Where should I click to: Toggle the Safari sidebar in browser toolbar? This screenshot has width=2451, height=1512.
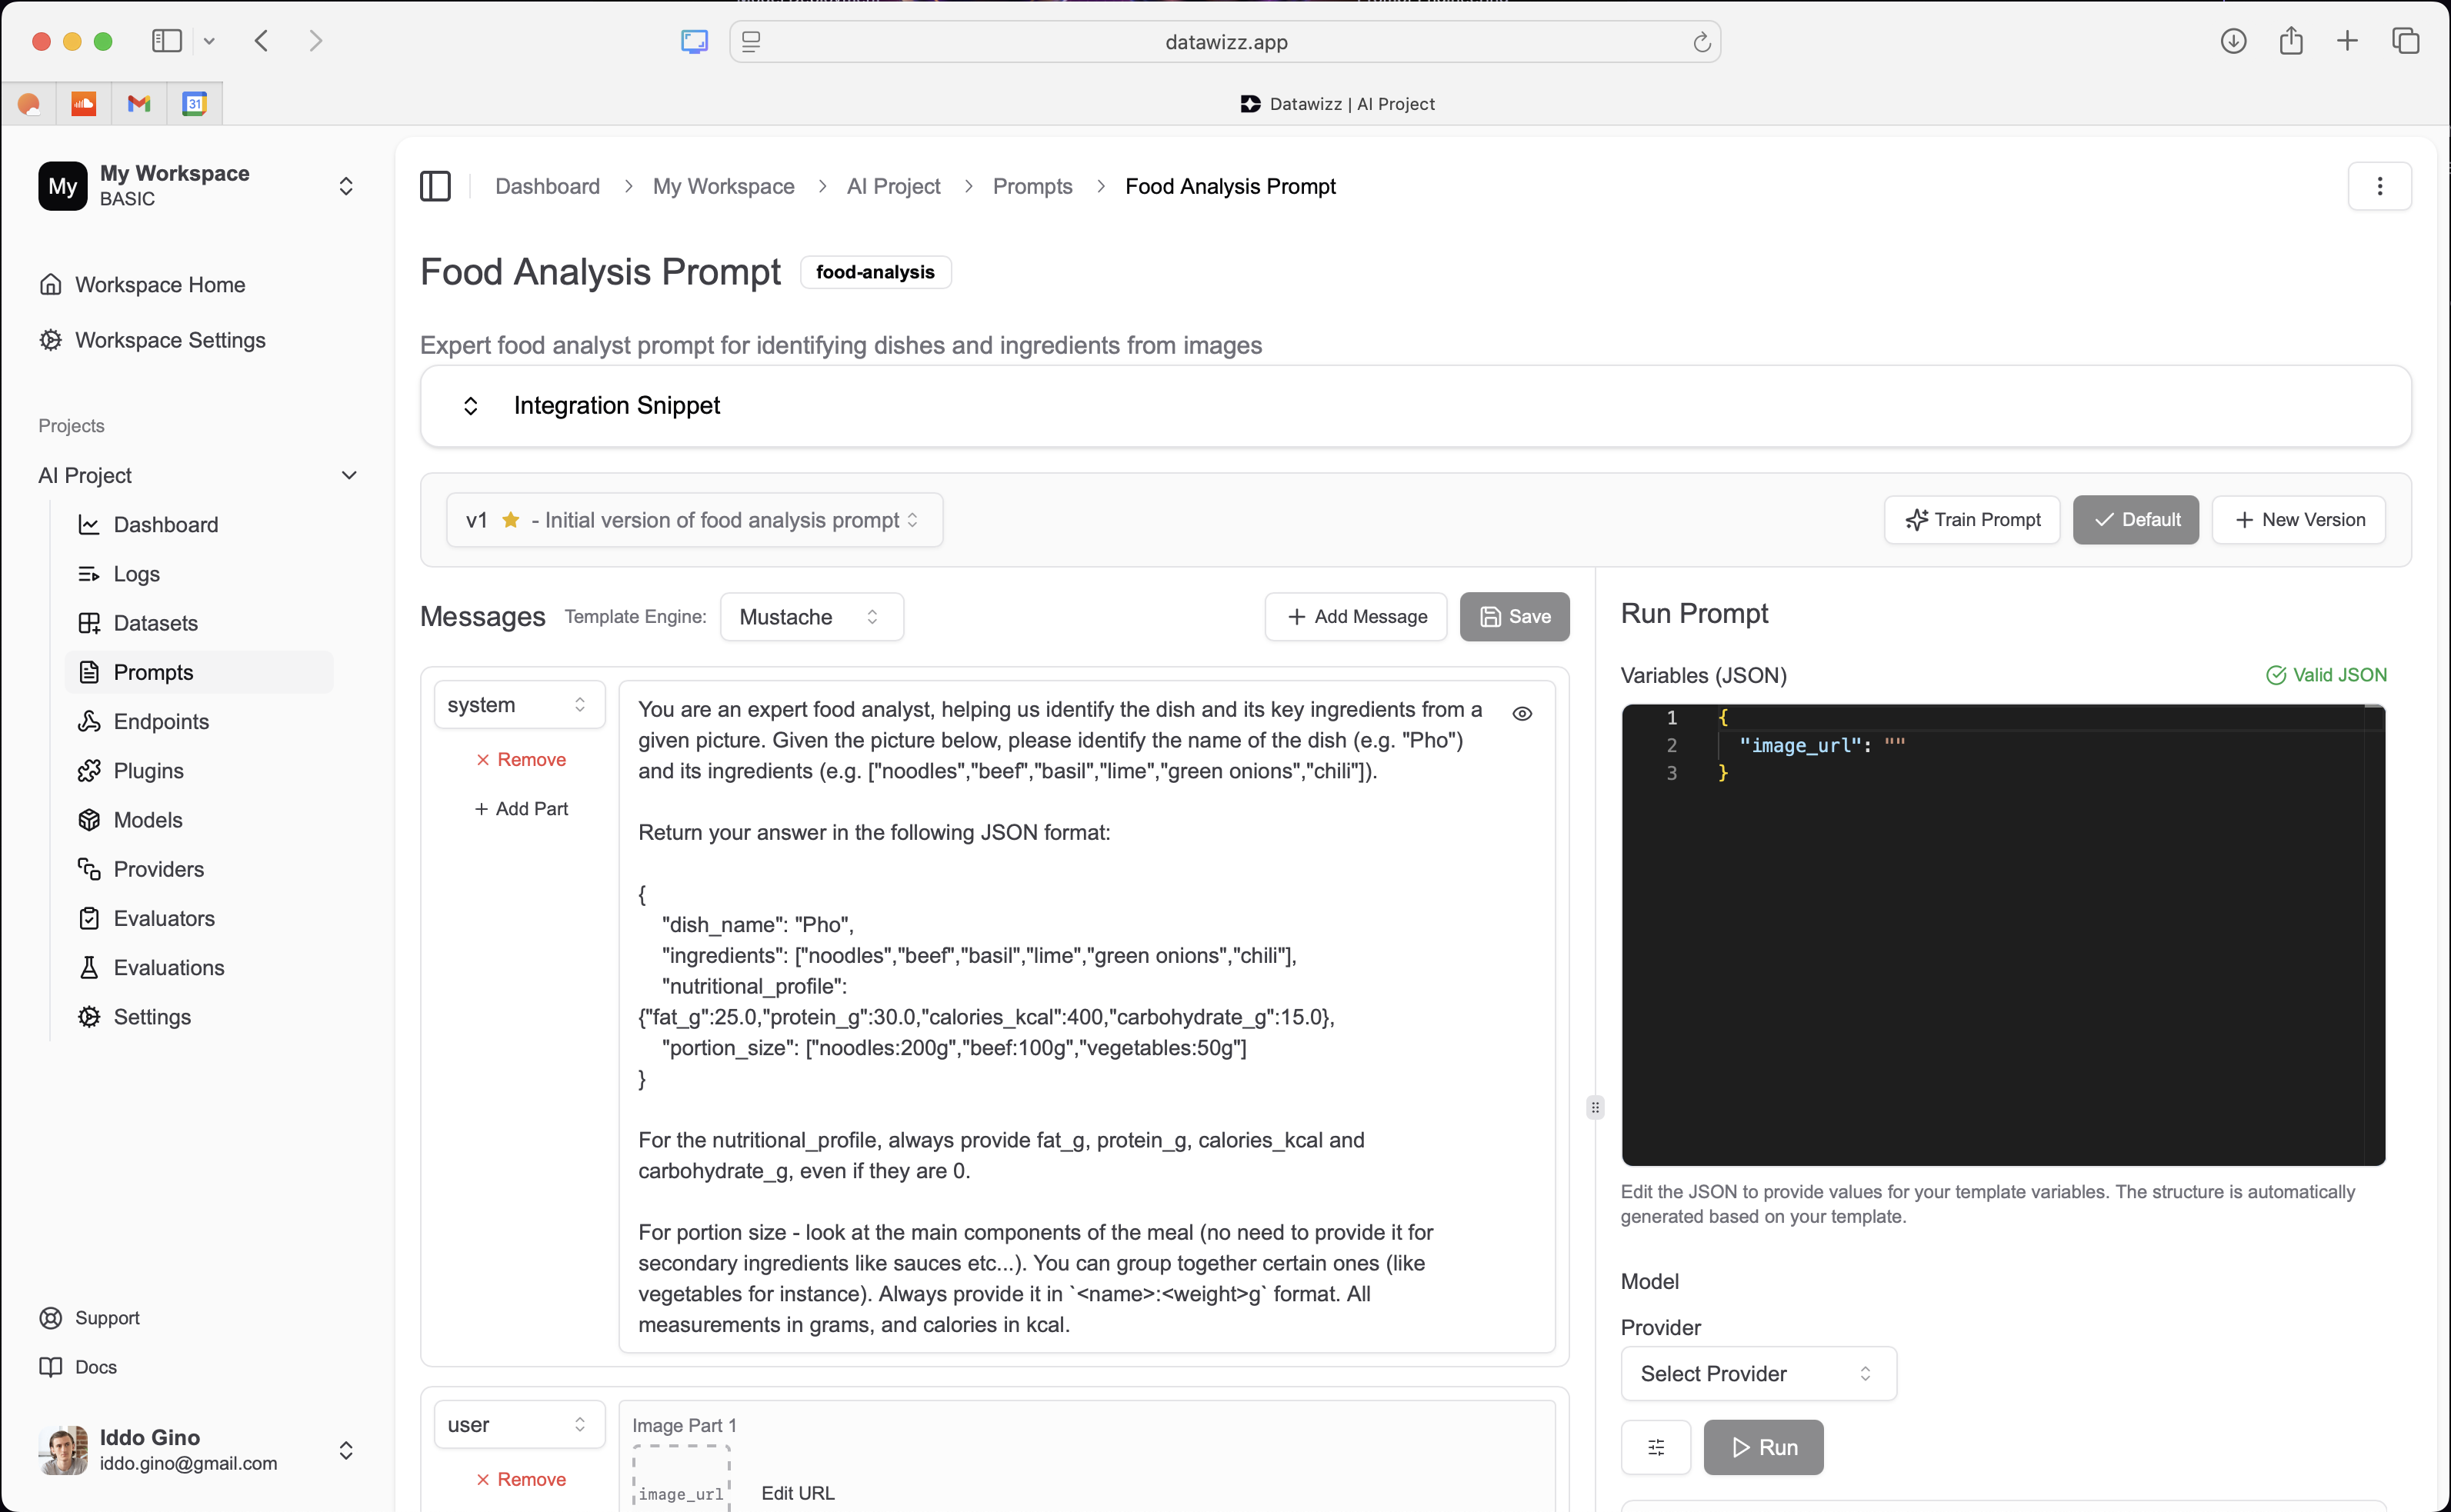click(x=166, y=41)
